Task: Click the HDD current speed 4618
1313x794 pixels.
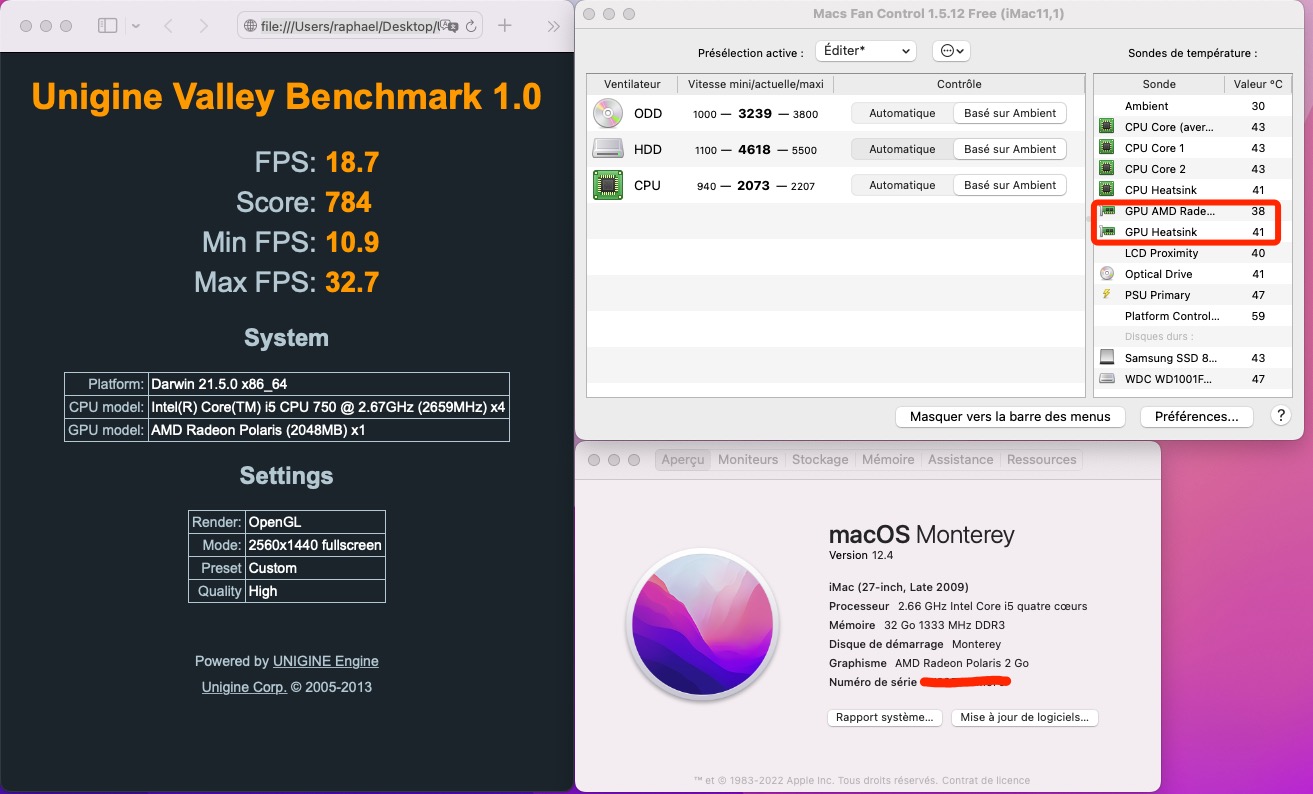Action: [755, 150]
